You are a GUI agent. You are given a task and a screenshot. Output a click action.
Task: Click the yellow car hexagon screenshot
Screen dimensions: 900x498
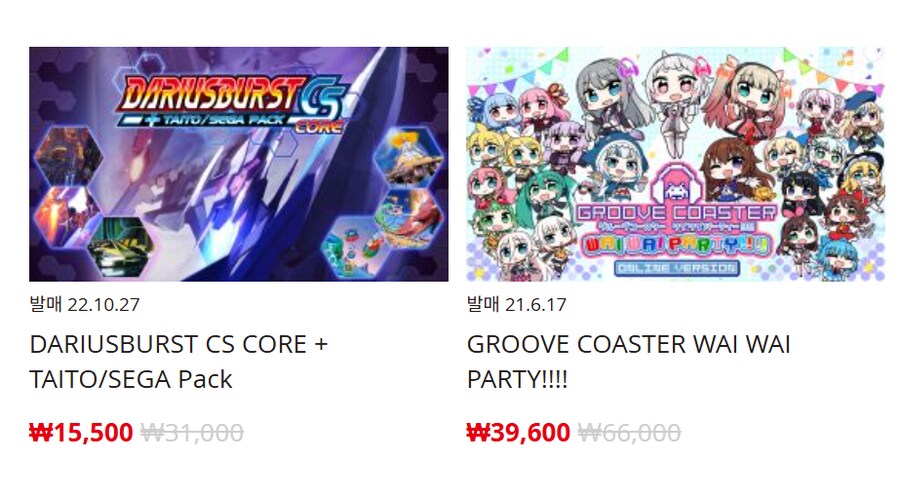tap(120, 246)
